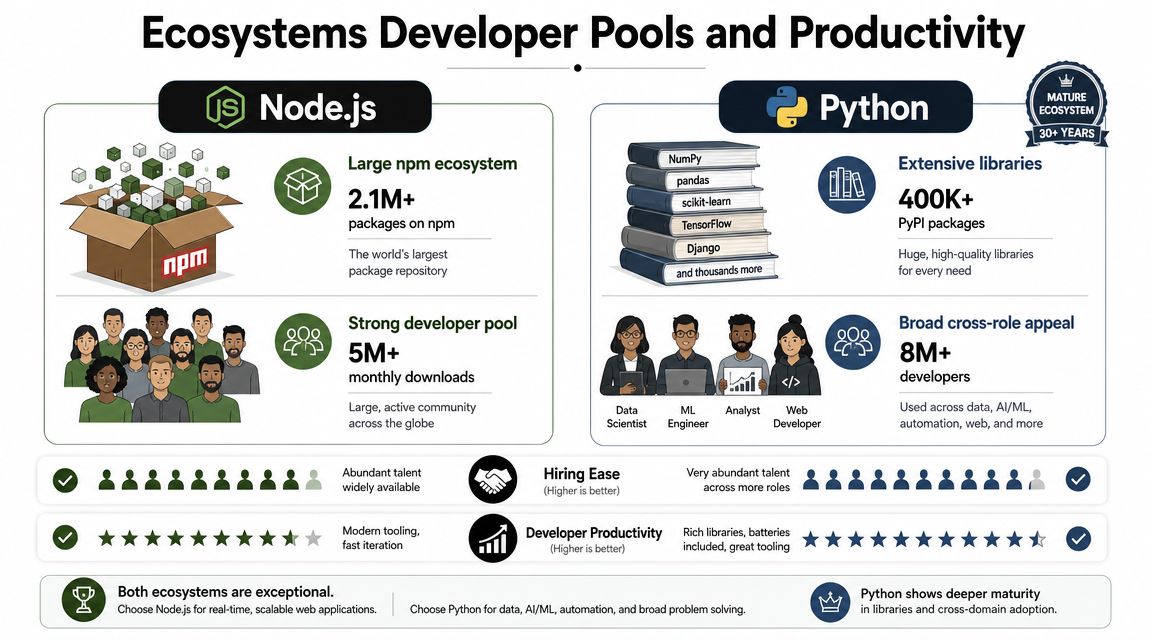Click the '2.1M+' packages figure

pos(381,198)
